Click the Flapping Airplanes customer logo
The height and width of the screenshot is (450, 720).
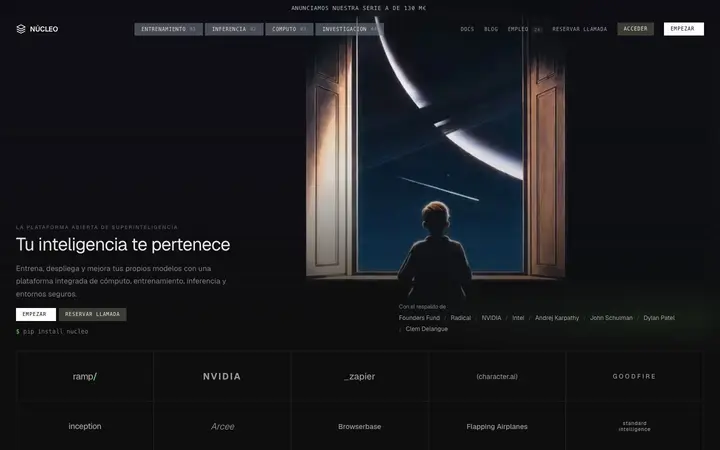[x=497, y=427]
